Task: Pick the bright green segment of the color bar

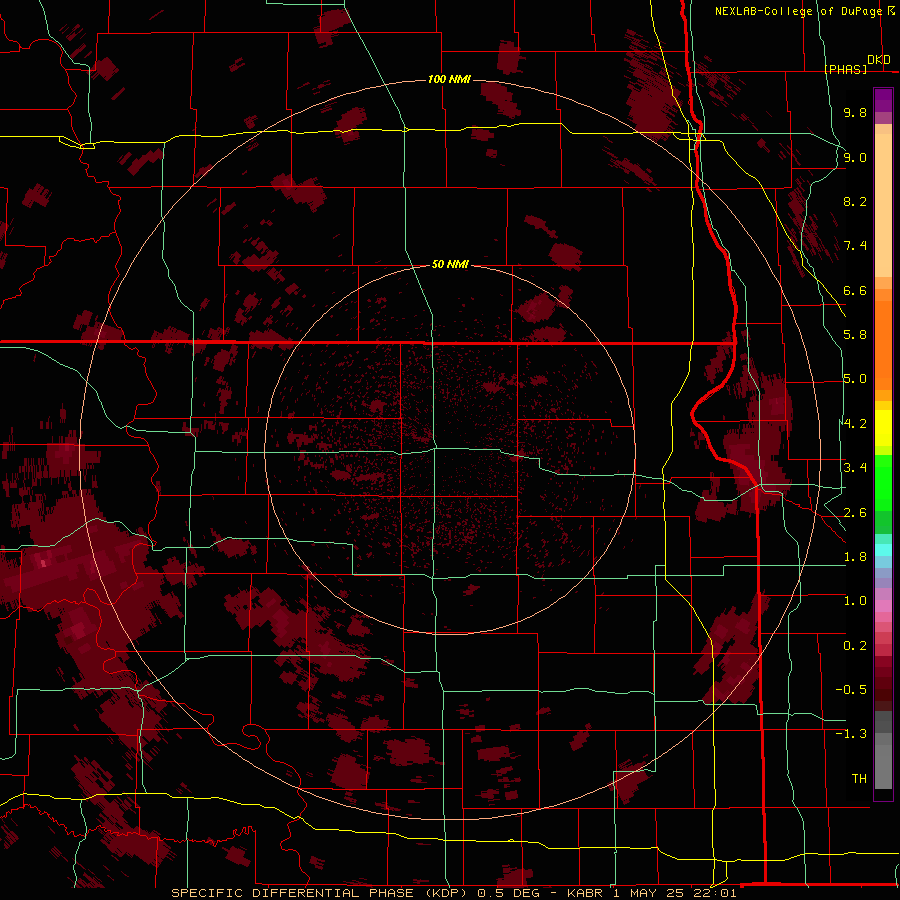Action: click(883, 483)
